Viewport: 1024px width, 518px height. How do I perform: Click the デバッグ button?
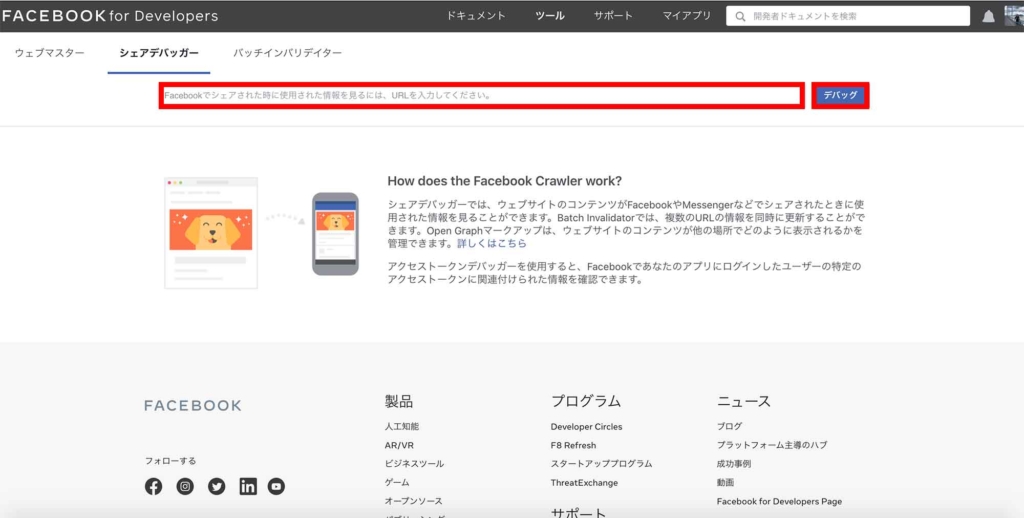point(840,95)
